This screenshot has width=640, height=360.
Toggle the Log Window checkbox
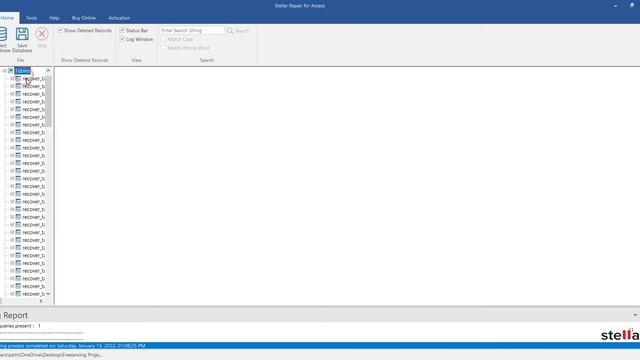tap(122, 39)
